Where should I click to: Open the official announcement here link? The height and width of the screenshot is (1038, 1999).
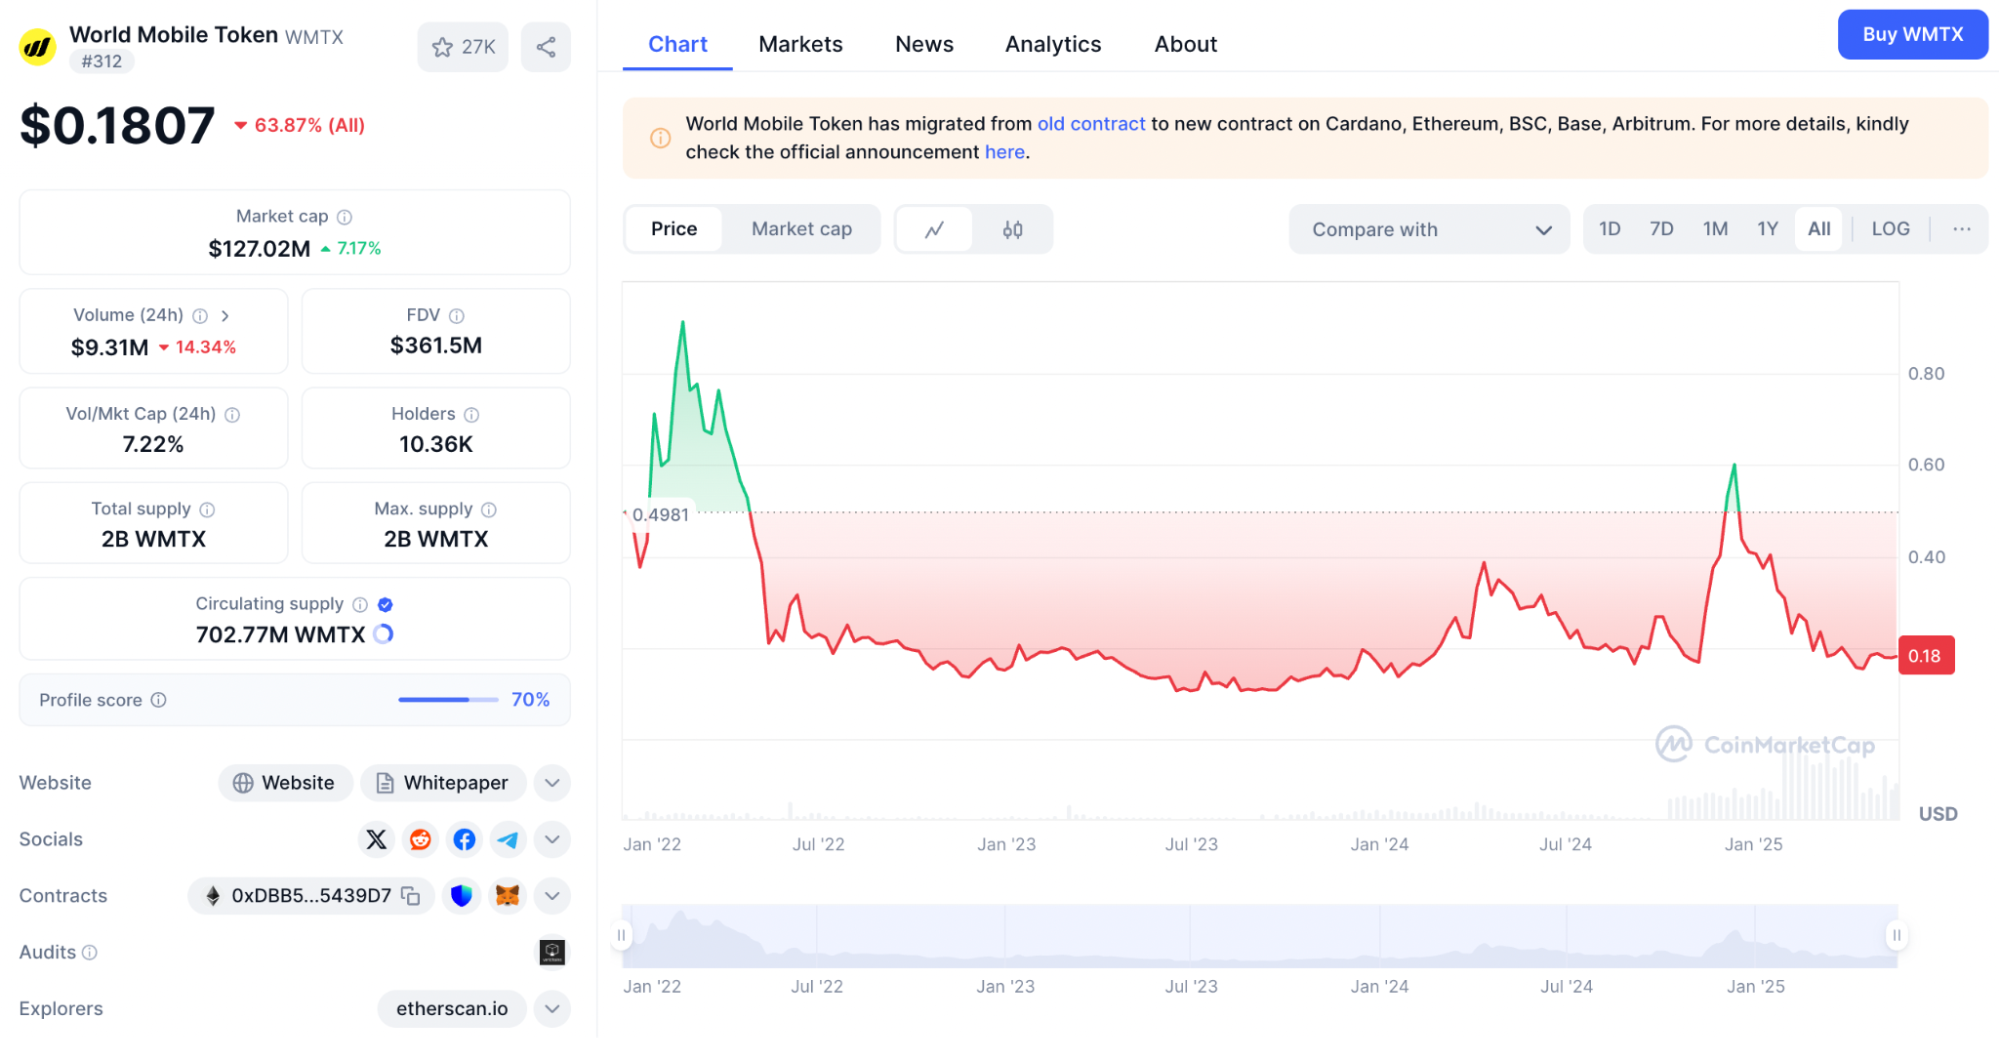pyautogui.click(x=1004, y=152)
